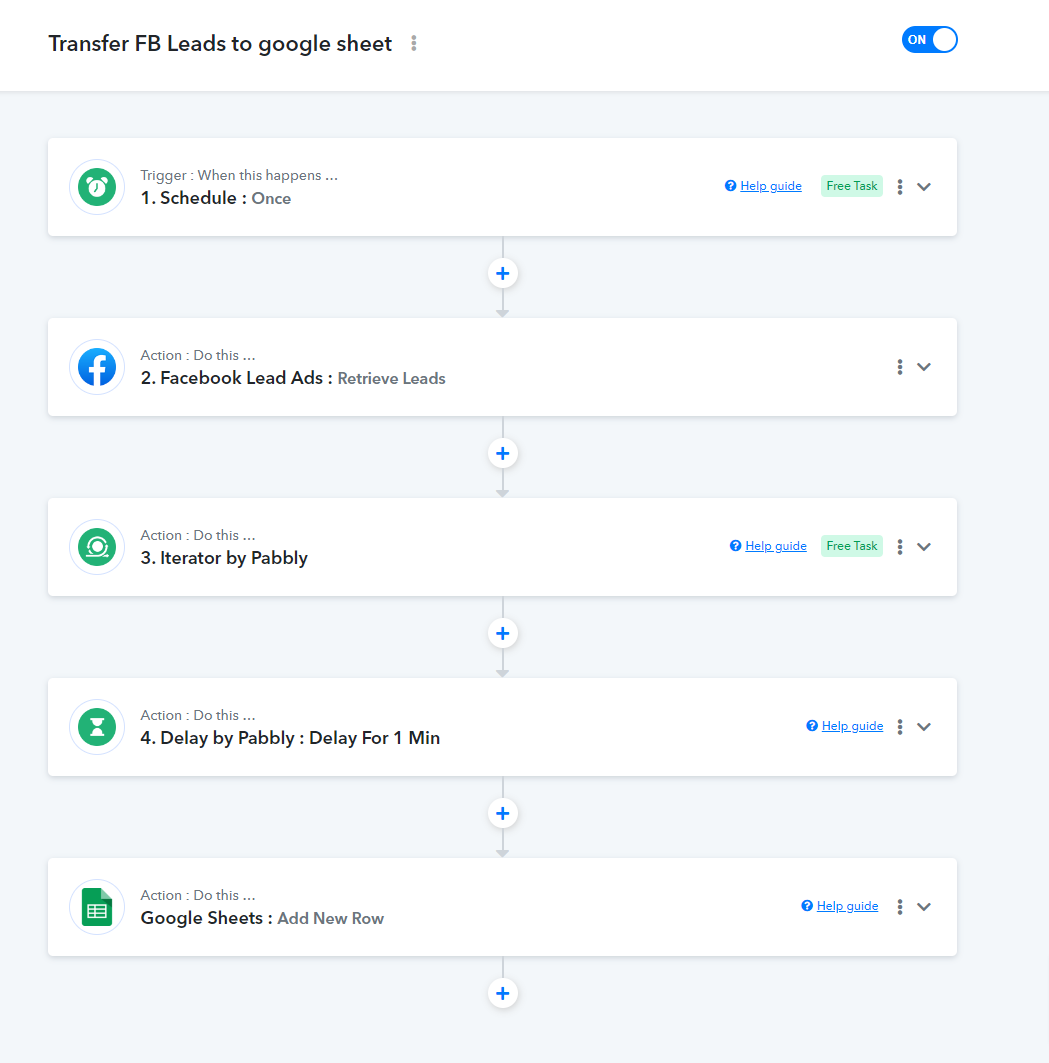Click the Delay by Pabbly hourglass icon

point(97,727)
